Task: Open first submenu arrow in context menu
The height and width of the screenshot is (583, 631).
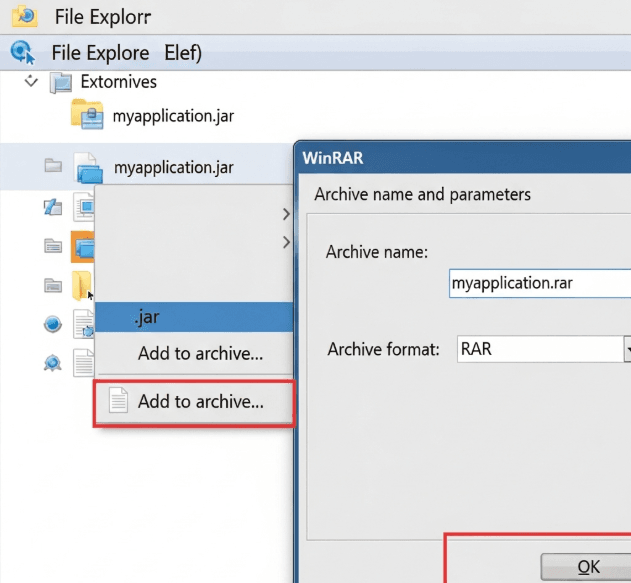Action: click(x=286, y=214)
